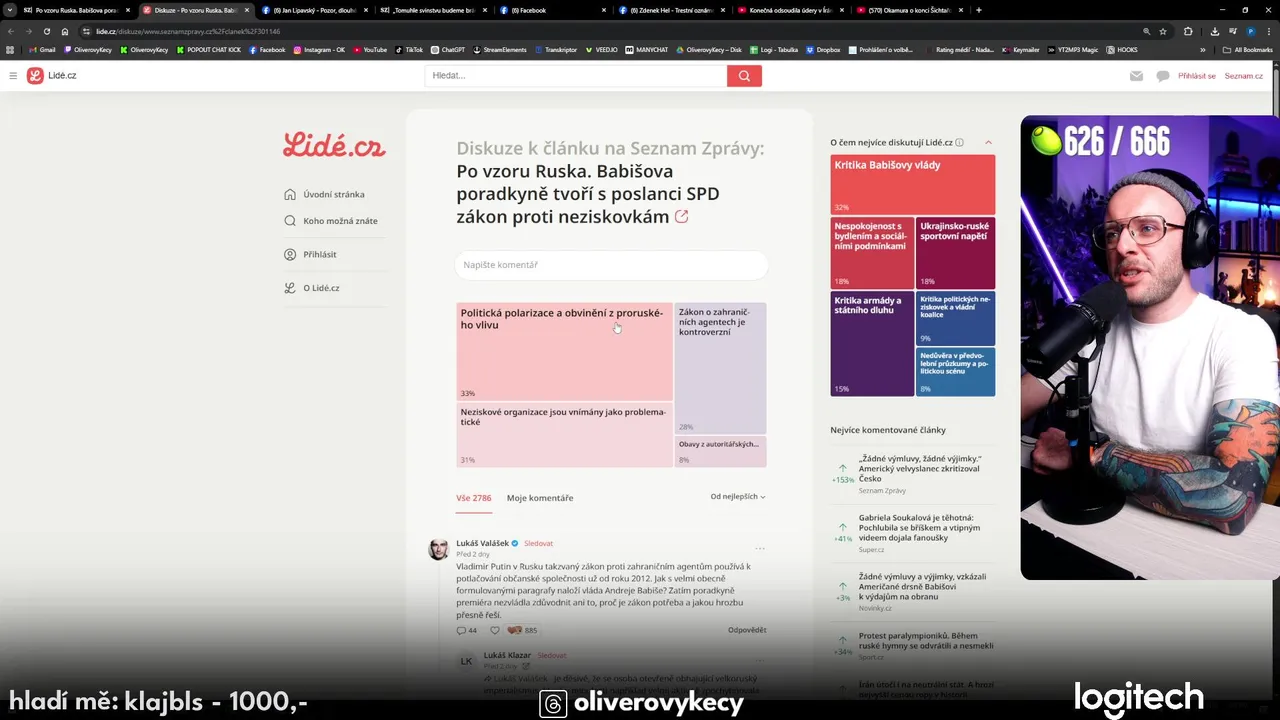The height and width of the screenshot is (720, 1280).
Task: Select the Vše 2786 comments tab
Action: [x=474, y=498]
